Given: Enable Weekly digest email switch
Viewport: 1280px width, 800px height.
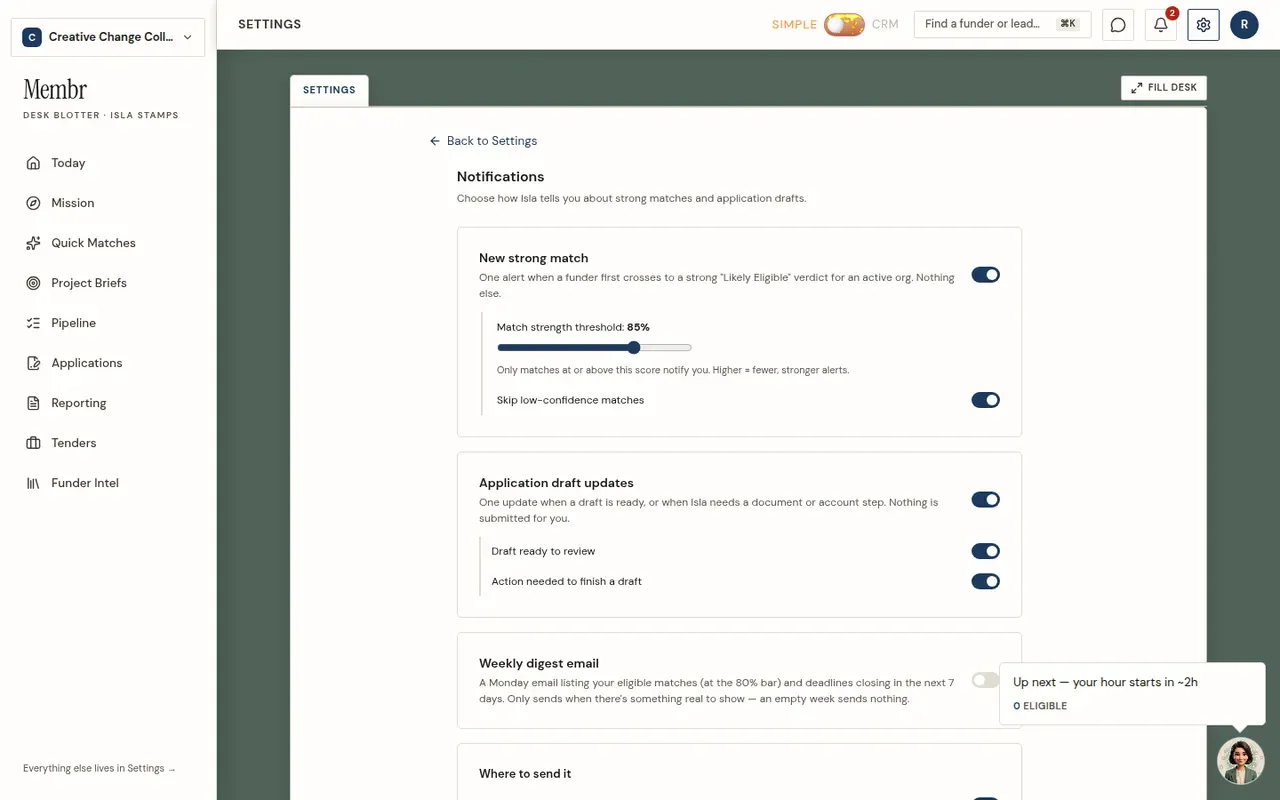Looking at the screenshot, I should (x=985, y=680).
